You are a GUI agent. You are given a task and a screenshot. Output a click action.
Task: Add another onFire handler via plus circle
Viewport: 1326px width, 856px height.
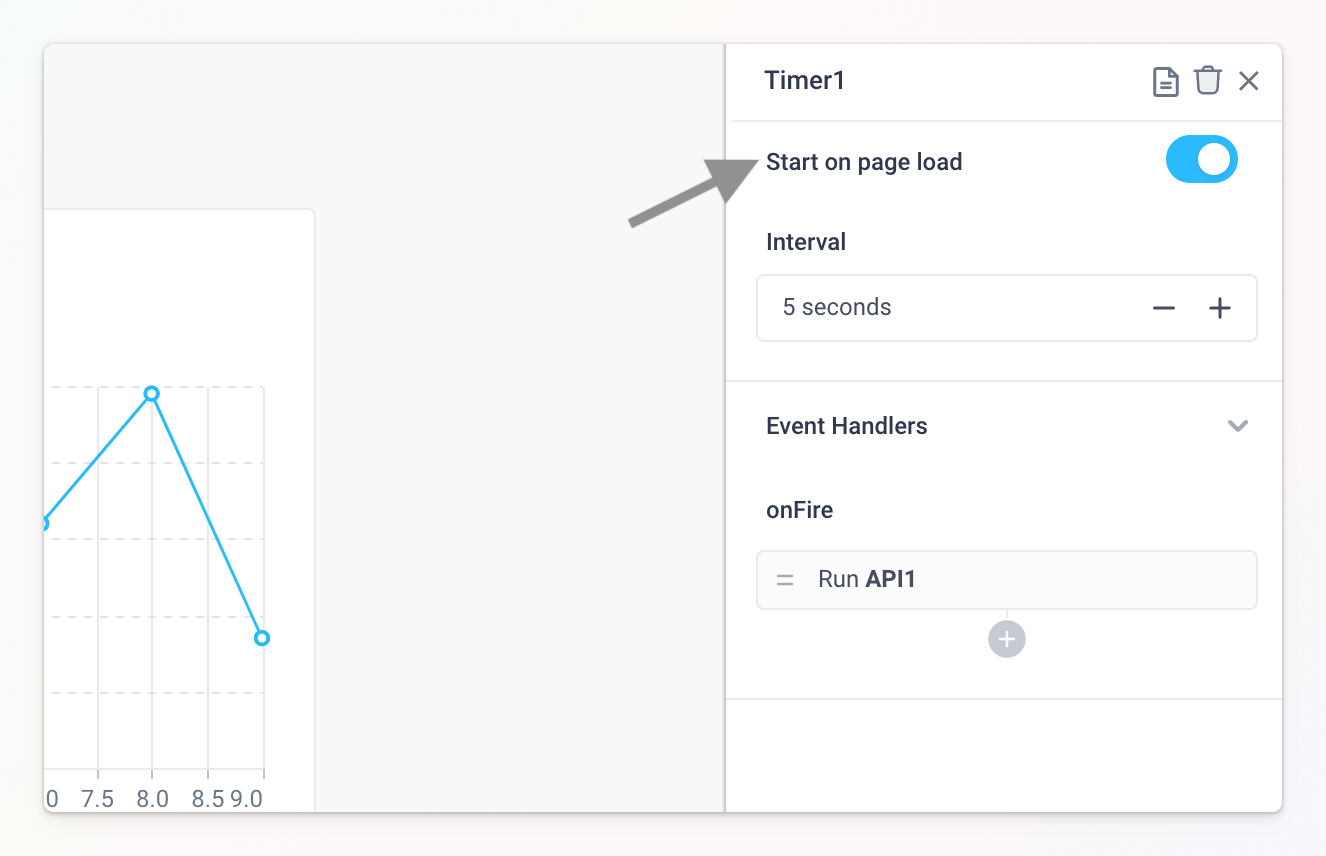point(1007,639)
